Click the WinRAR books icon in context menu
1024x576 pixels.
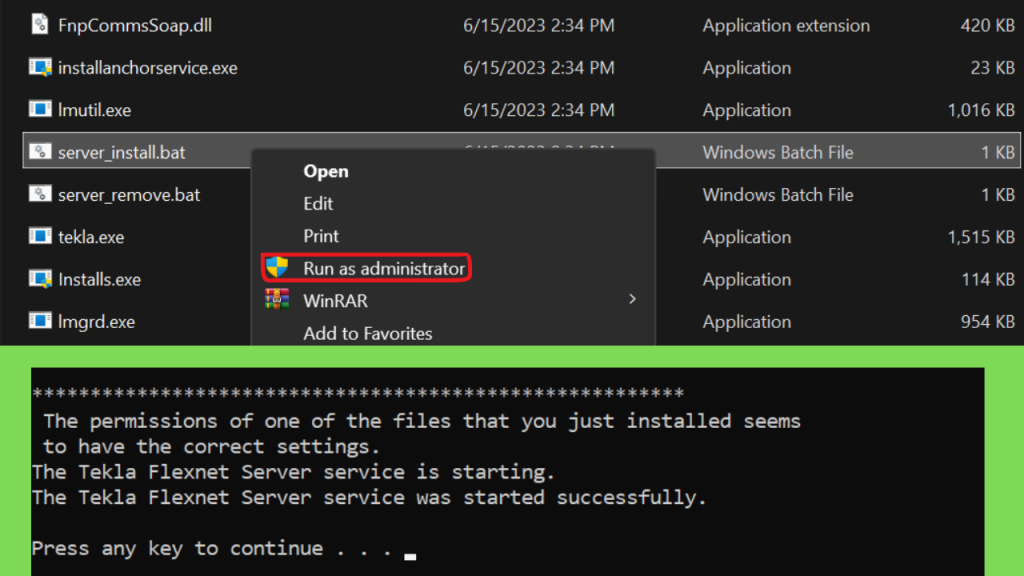(277, 300)
